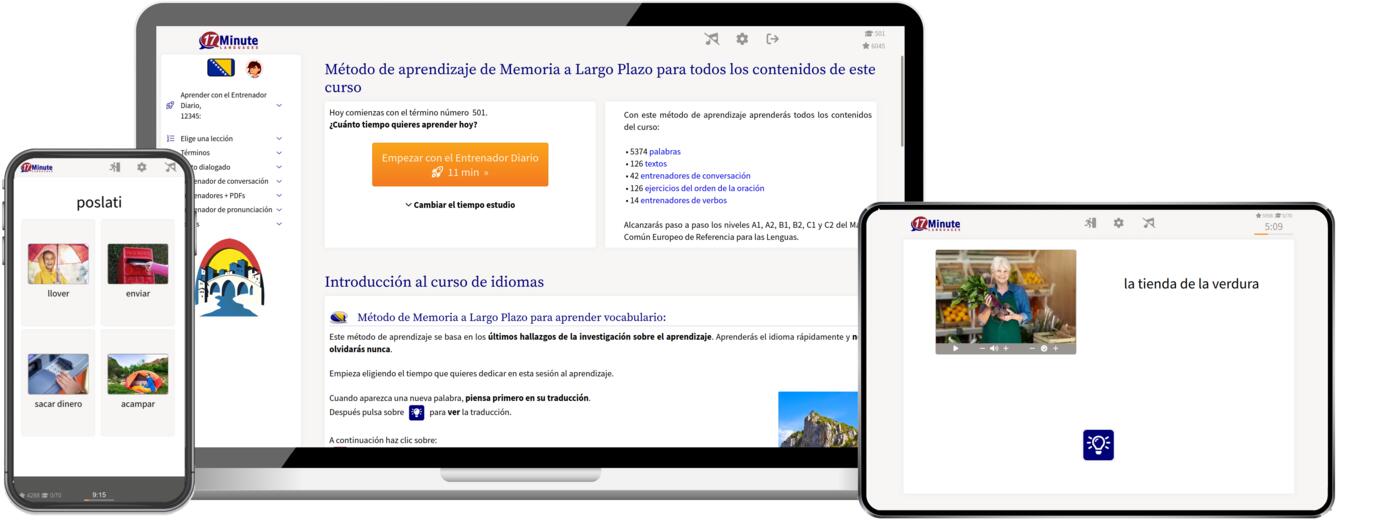Choose the acampar answer card on the phone
Image resolution: width=1400 pixels, height=532 pixels.
(138, 382)
